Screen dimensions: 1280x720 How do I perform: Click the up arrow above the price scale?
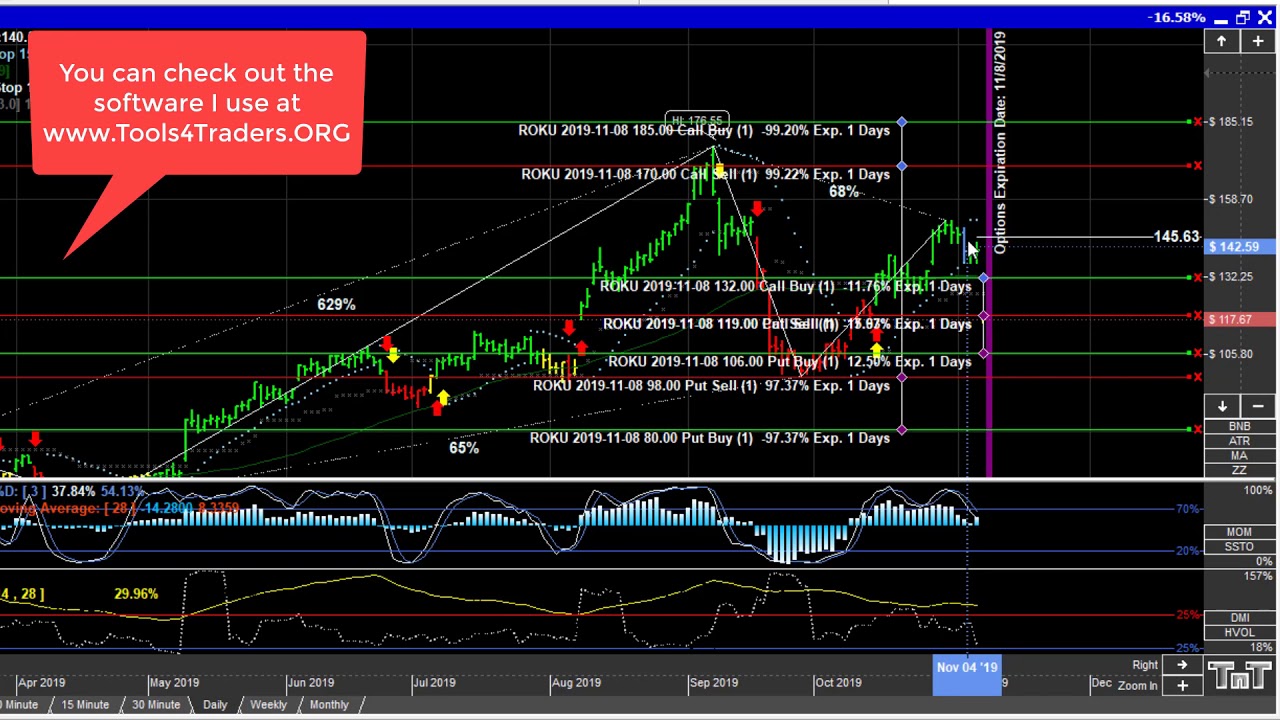pos(1221,41)
